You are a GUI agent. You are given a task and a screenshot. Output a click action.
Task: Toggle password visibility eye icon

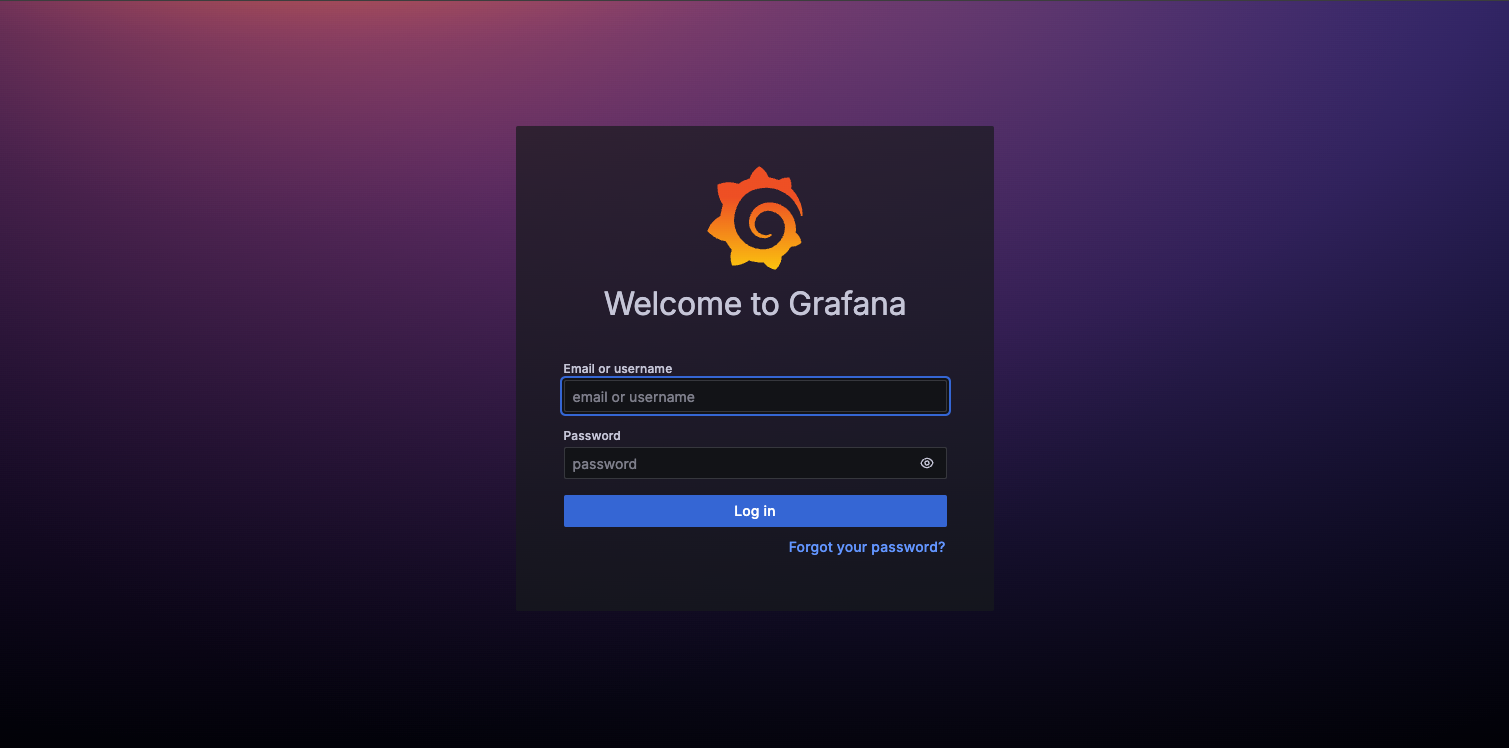927,464
